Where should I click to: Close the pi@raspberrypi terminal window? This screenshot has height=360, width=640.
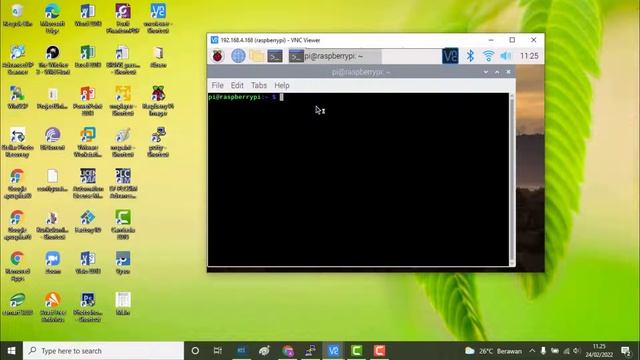click(x=508, y=72)
